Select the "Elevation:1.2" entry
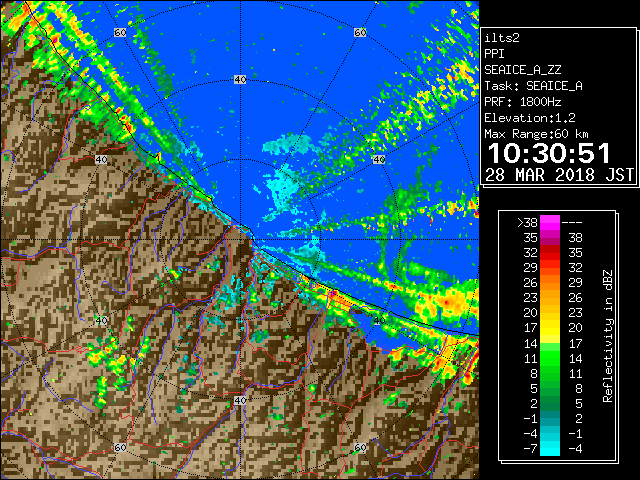Screen dimensions: 640x480 (530, 118)
